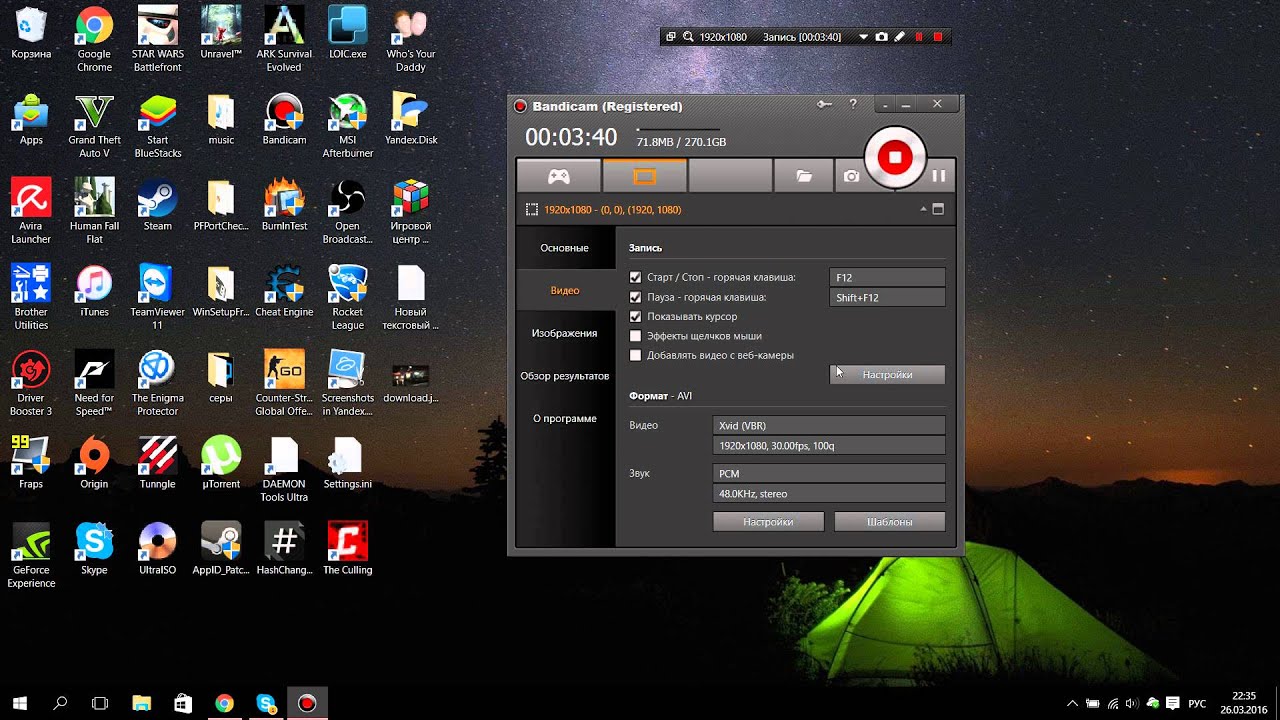The width and height of the screenshot is (1280, 720).
Task: Open clock showing 22:35
Action: coord(1243,703)
